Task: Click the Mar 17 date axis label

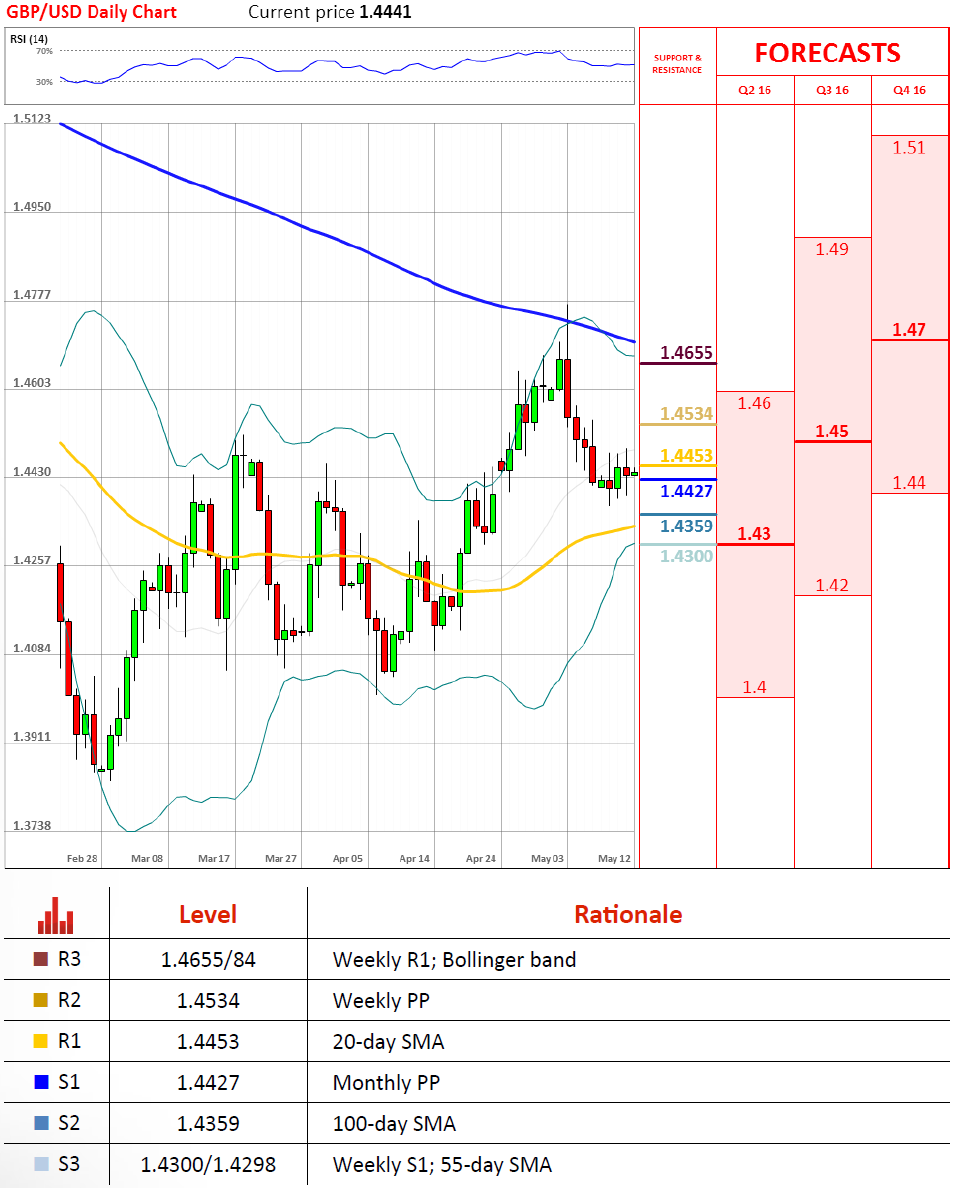Action: pyautogui.click(x=214, y=858)
